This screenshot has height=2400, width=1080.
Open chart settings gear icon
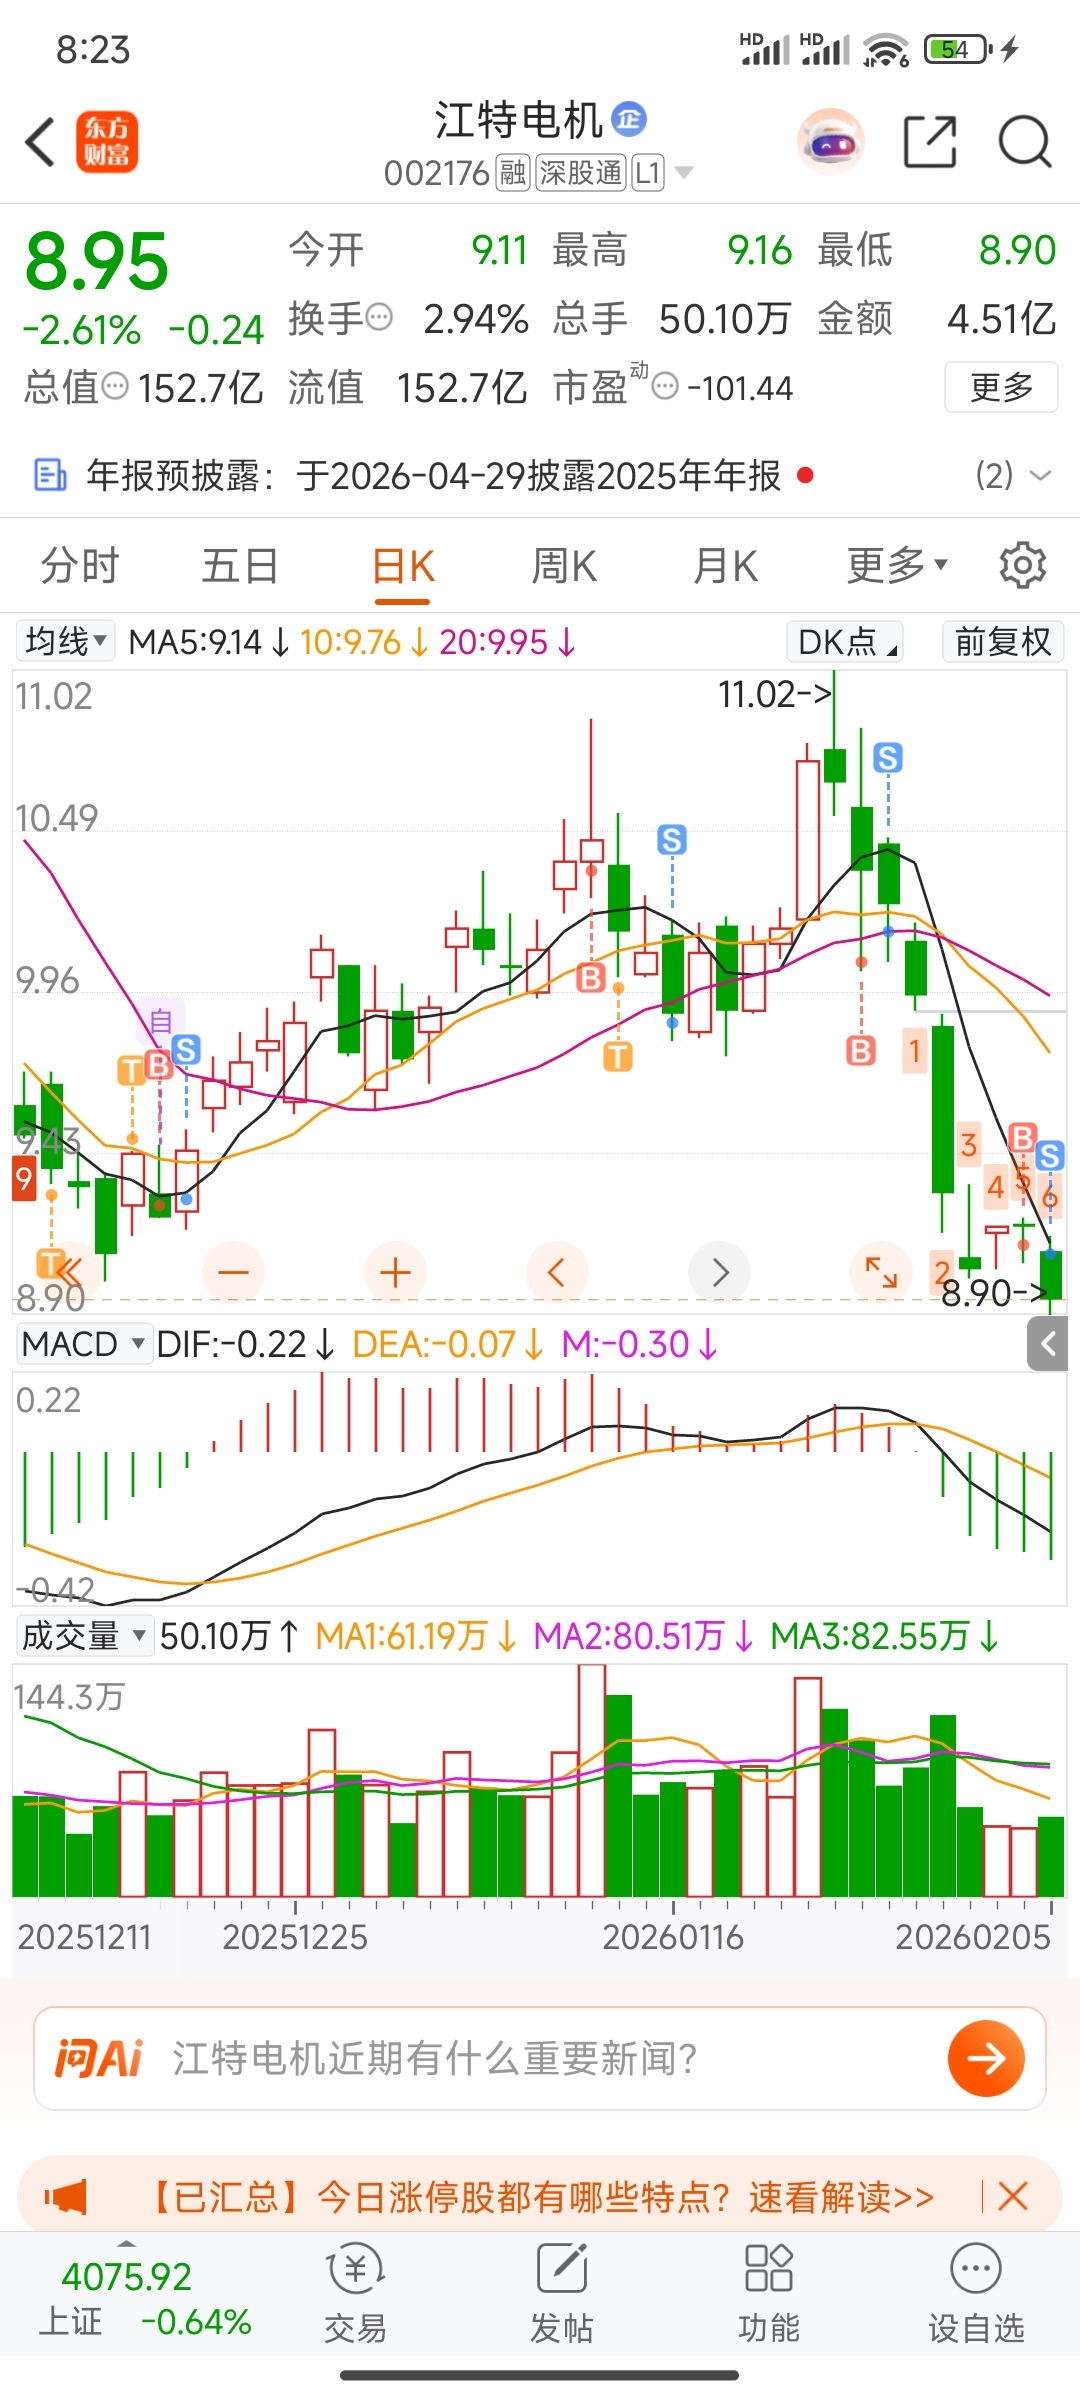coord(1023,566)
